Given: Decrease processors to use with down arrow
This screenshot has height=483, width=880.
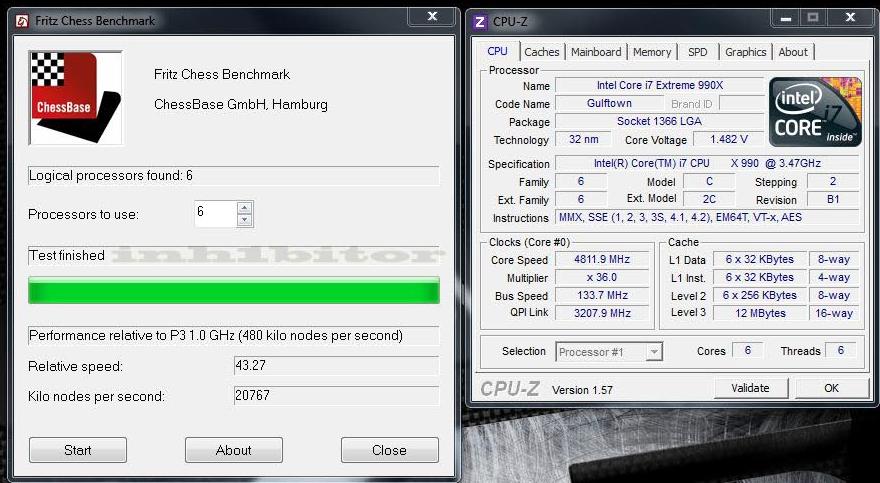Looking at the screenshot, I should (x=244, y=219).
